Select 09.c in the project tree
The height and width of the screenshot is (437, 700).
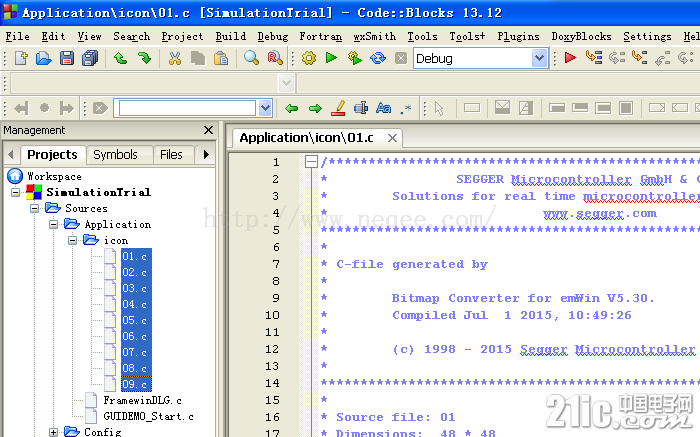tap(134, 384)
